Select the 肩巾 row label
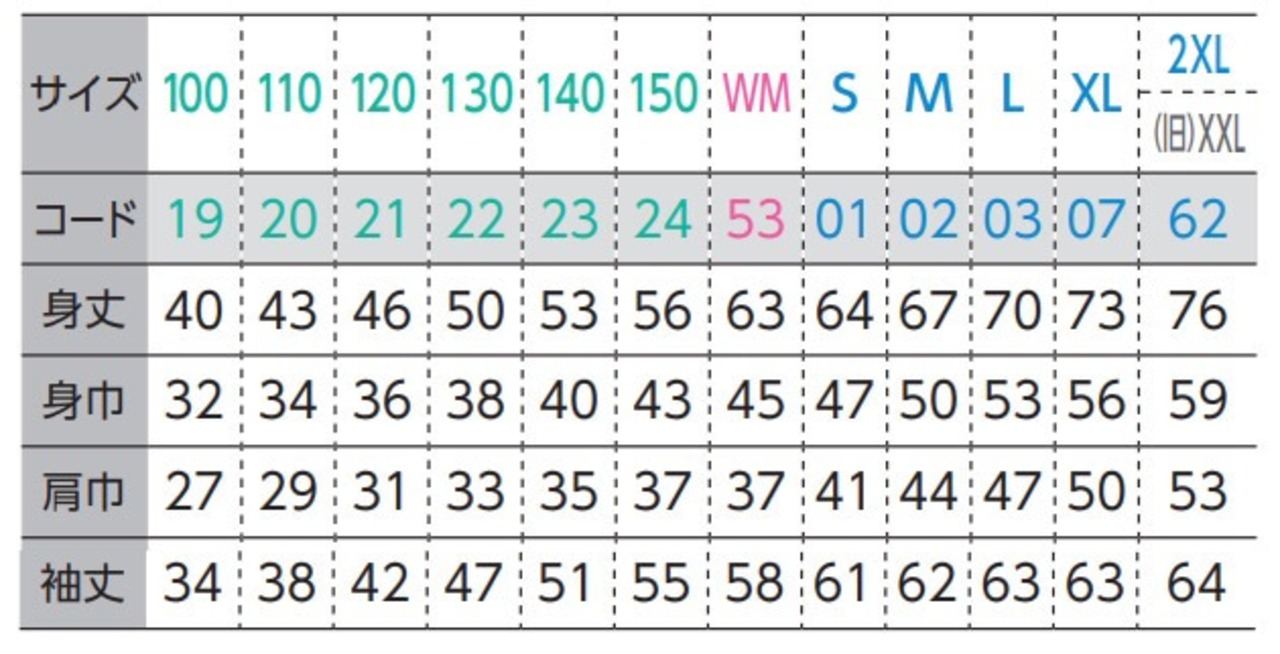 84,492
